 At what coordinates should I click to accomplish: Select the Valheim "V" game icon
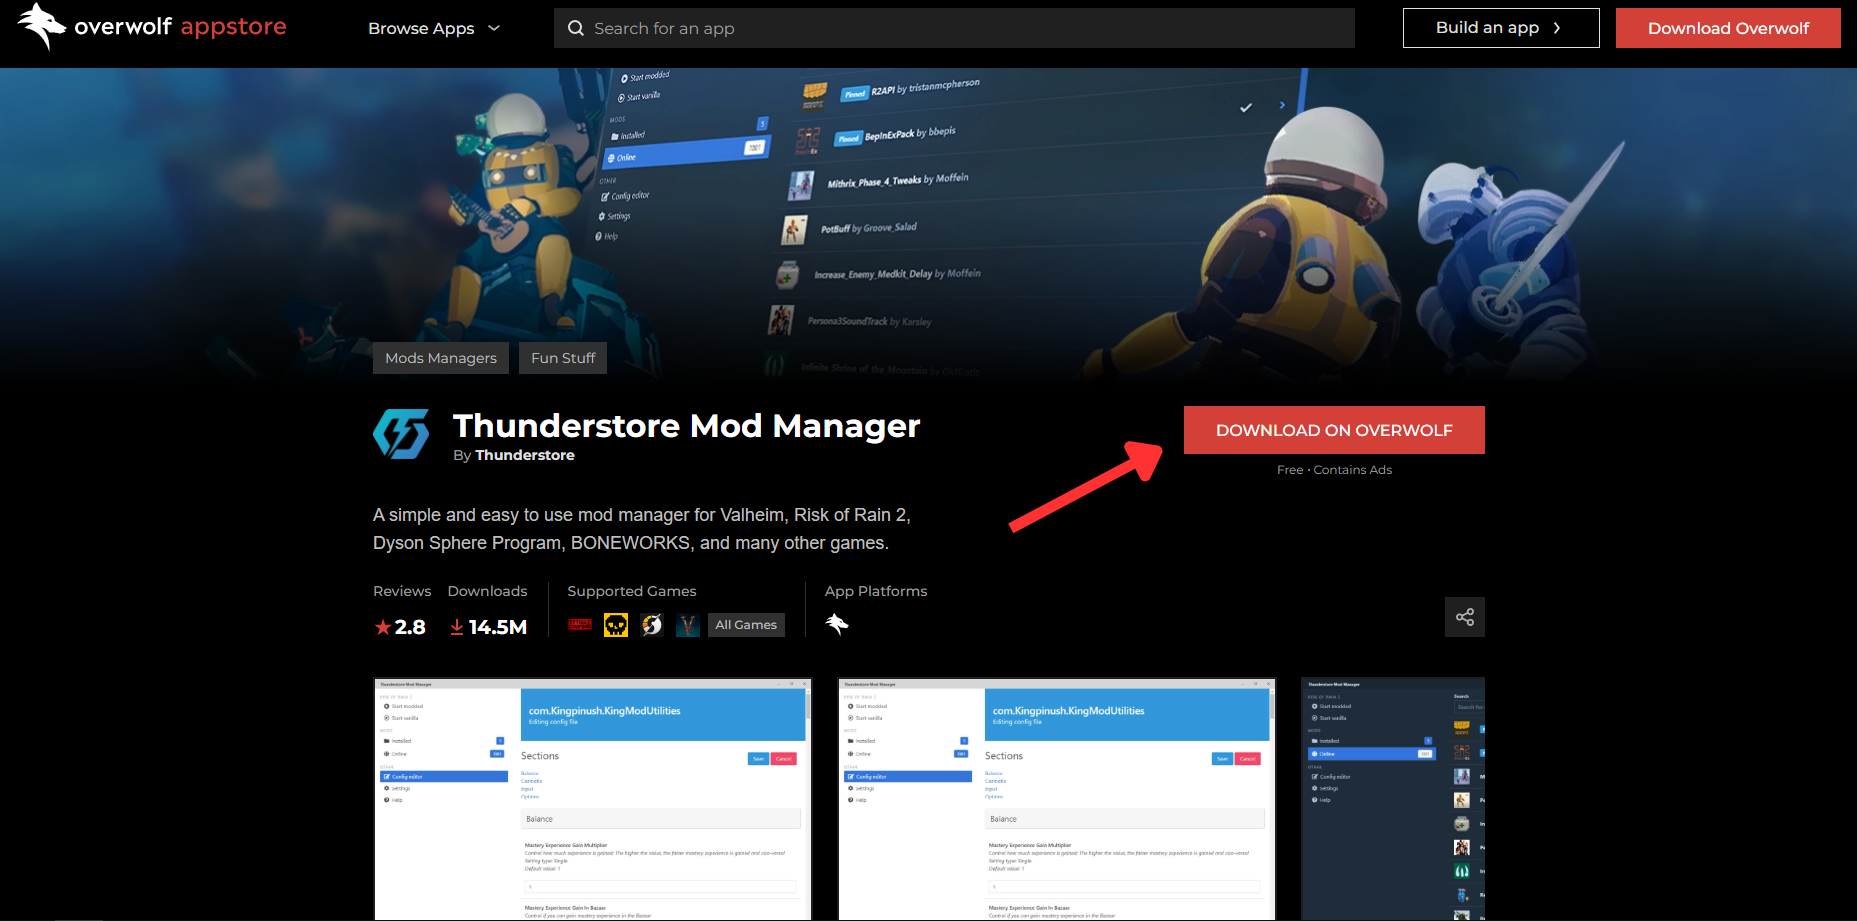688,625
